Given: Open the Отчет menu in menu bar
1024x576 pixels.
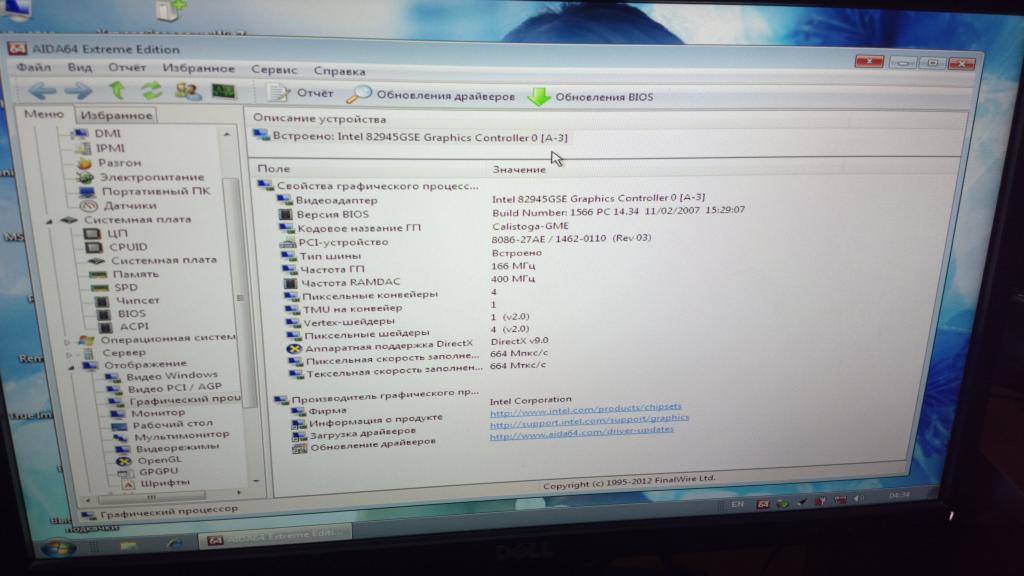Looking at the screenshot, I should [127, 67].
